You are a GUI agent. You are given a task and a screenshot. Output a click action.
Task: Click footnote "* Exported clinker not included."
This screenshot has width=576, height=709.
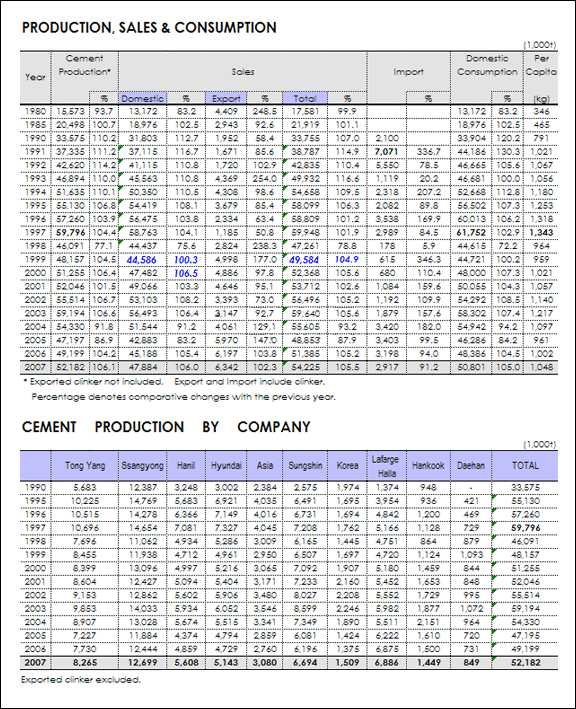pos(93,382)
